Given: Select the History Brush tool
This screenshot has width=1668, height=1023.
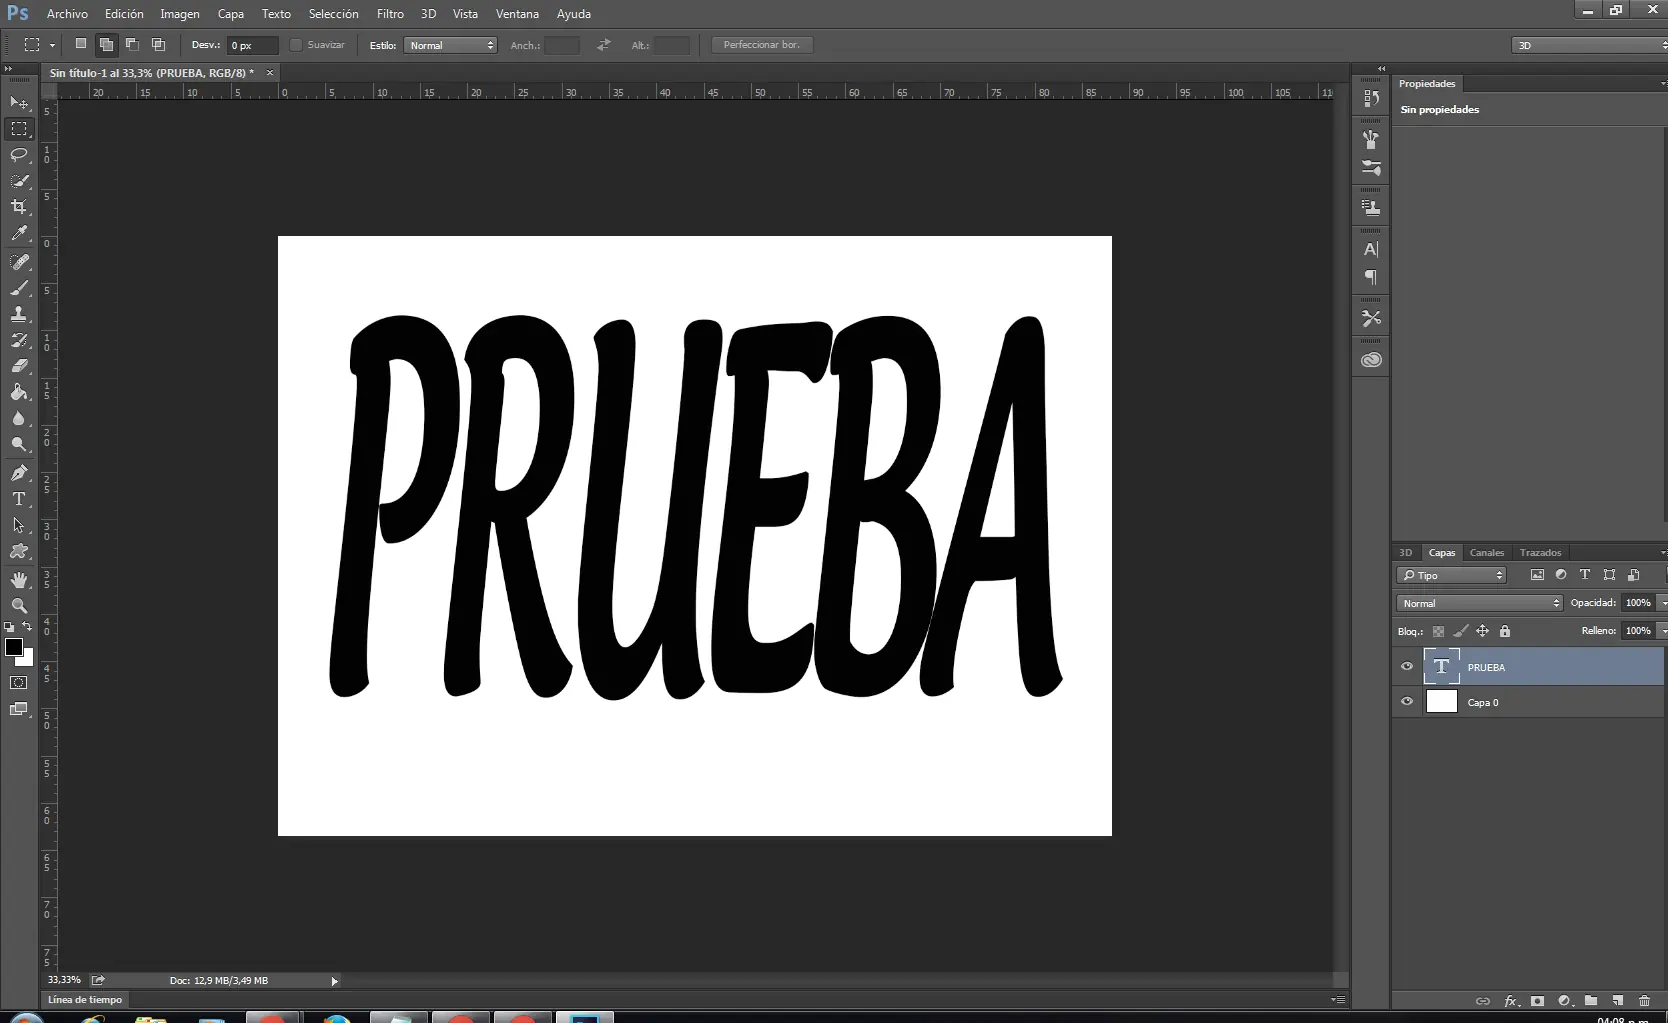Looking at the screenshot, I should [x=19, y=340].
